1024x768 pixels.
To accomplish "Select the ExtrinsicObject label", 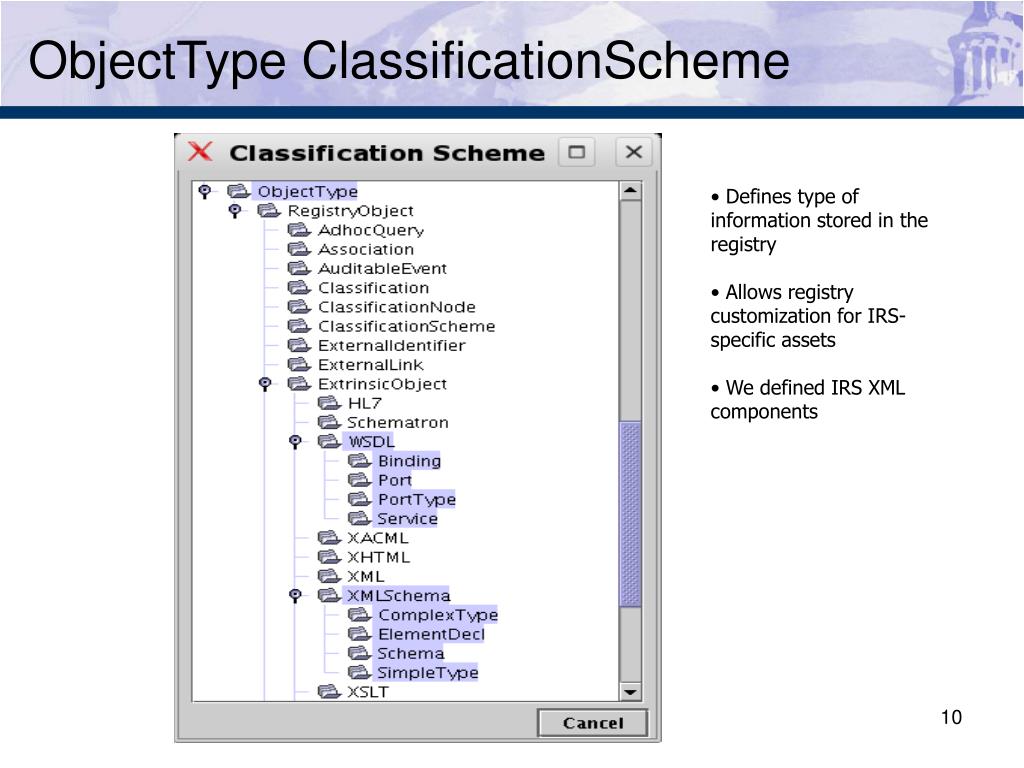I will coord(382,384).
